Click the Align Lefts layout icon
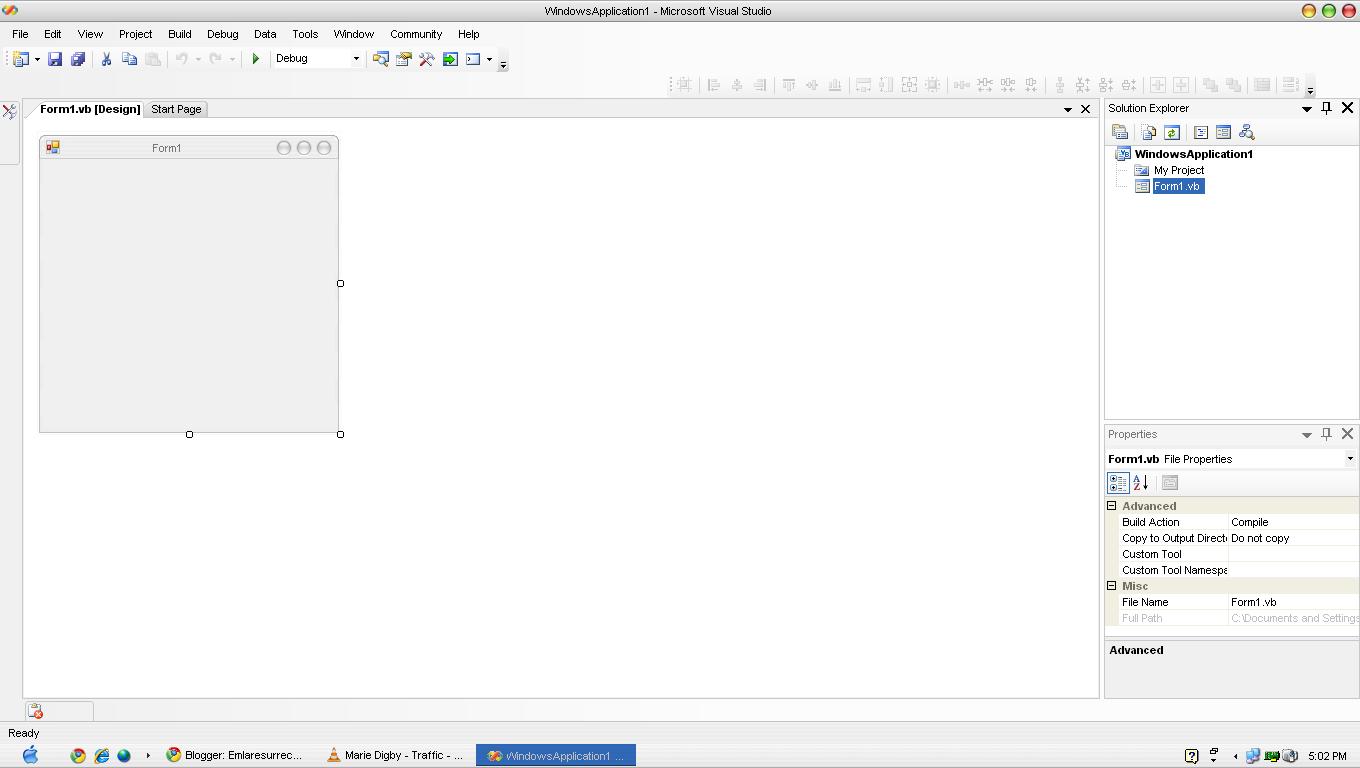 point(714,85)
